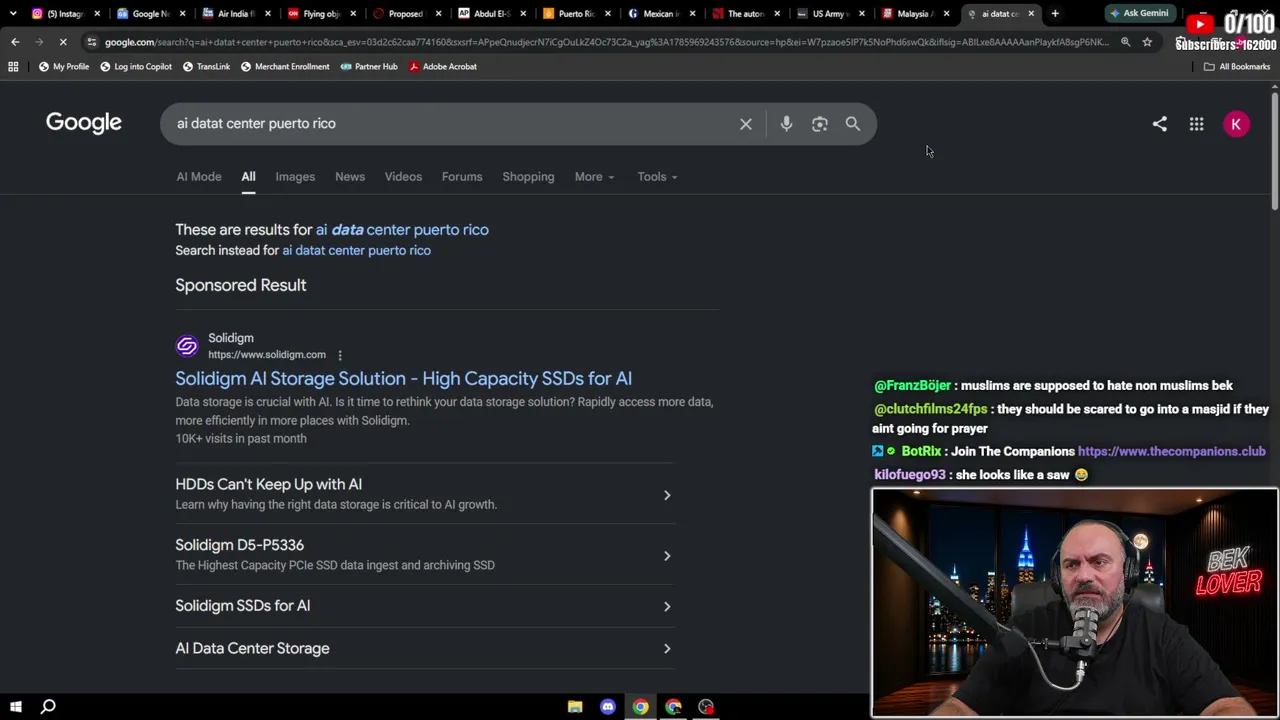Viewport: 1280px width, 720px height.
Task: Click corrected query ai data center puerto rico
Action: click(x=402, y=230)
